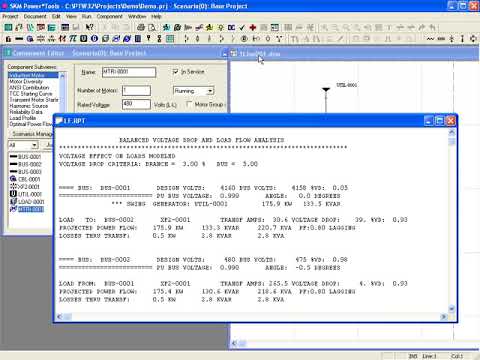Click the LF.RPT vertical scrollbar down arrow
The image size is (480, 360).
(452, 308)
